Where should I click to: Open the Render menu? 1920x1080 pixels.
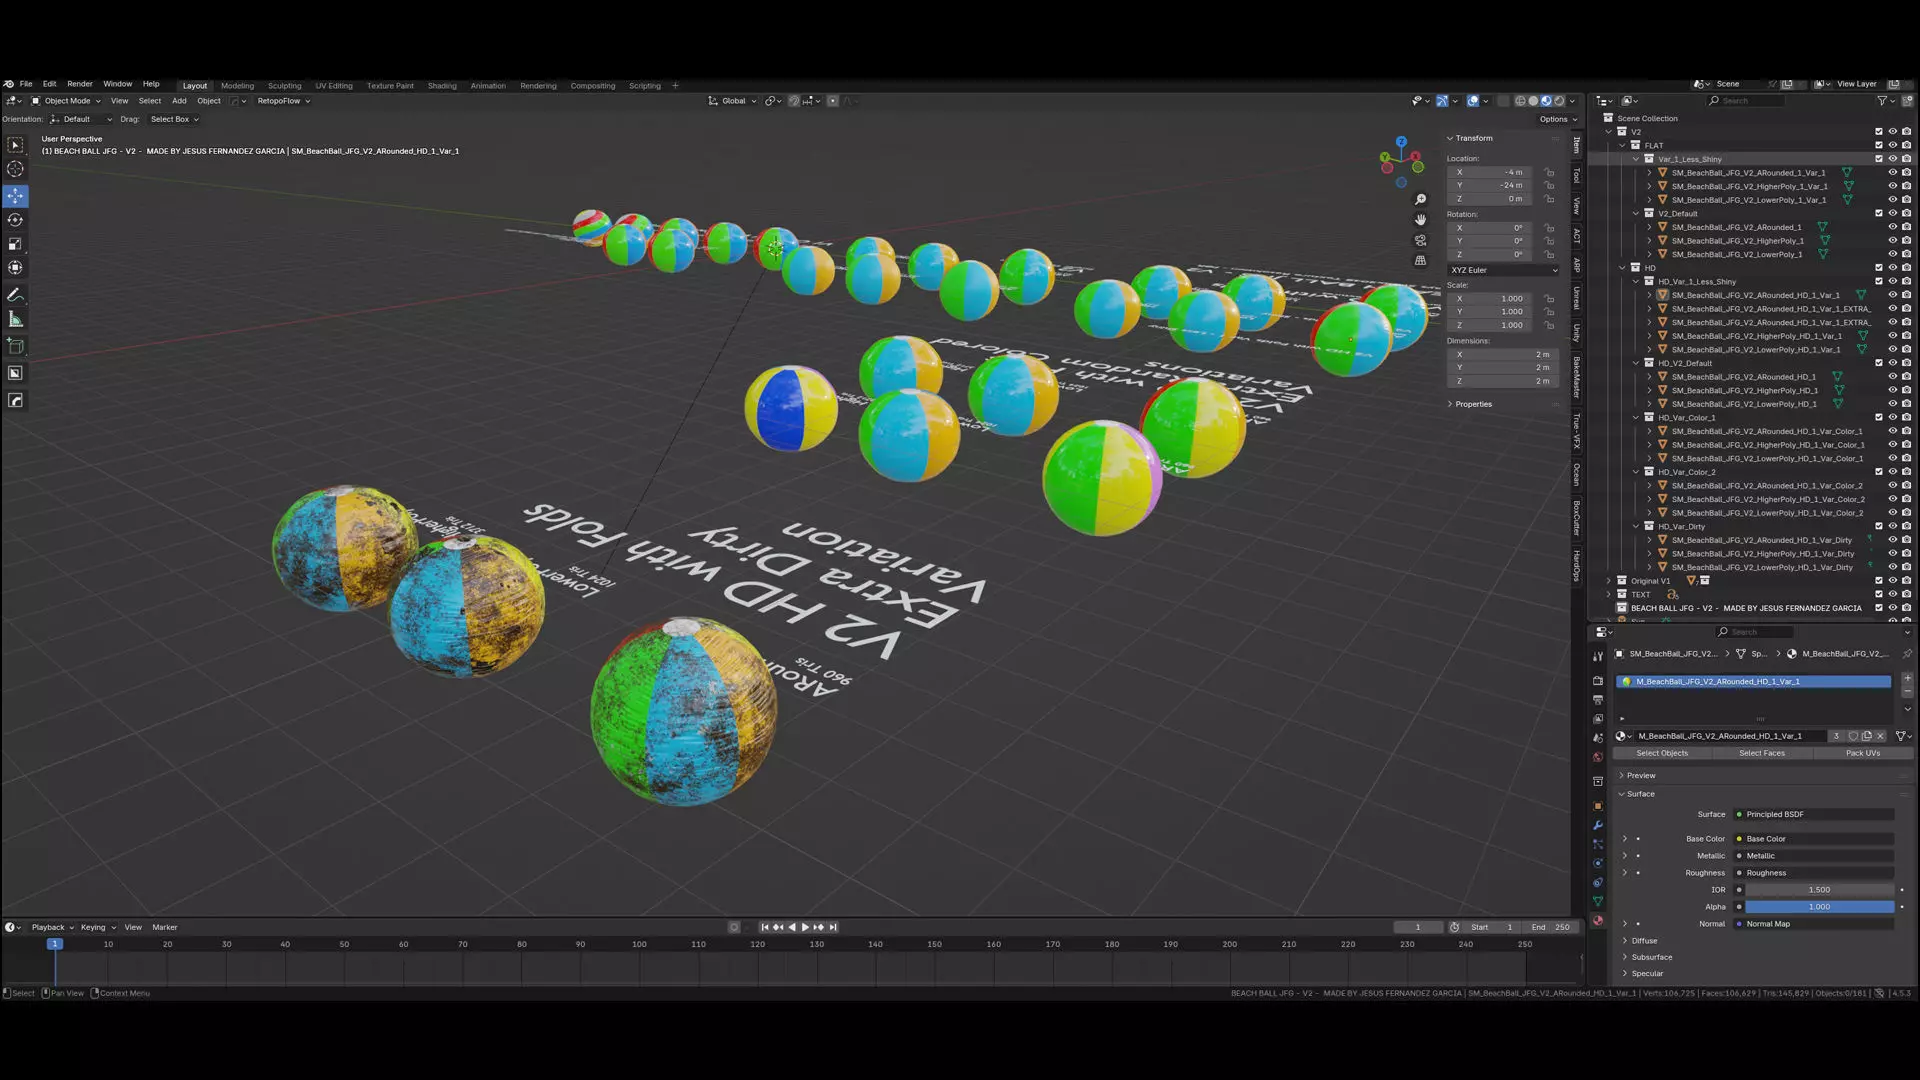point(79,84)
